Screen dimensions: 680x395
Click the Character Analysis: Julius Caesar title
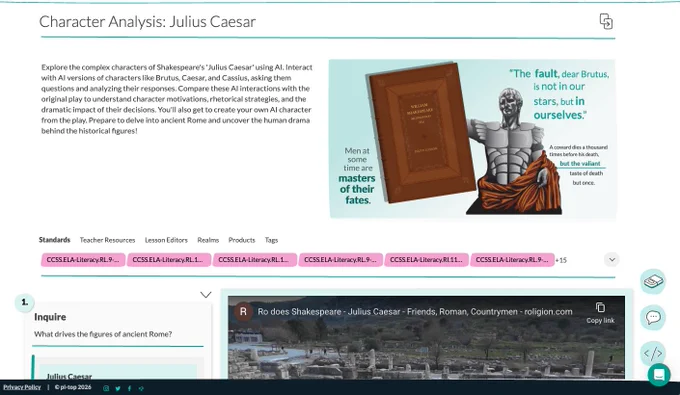[147, 22]
